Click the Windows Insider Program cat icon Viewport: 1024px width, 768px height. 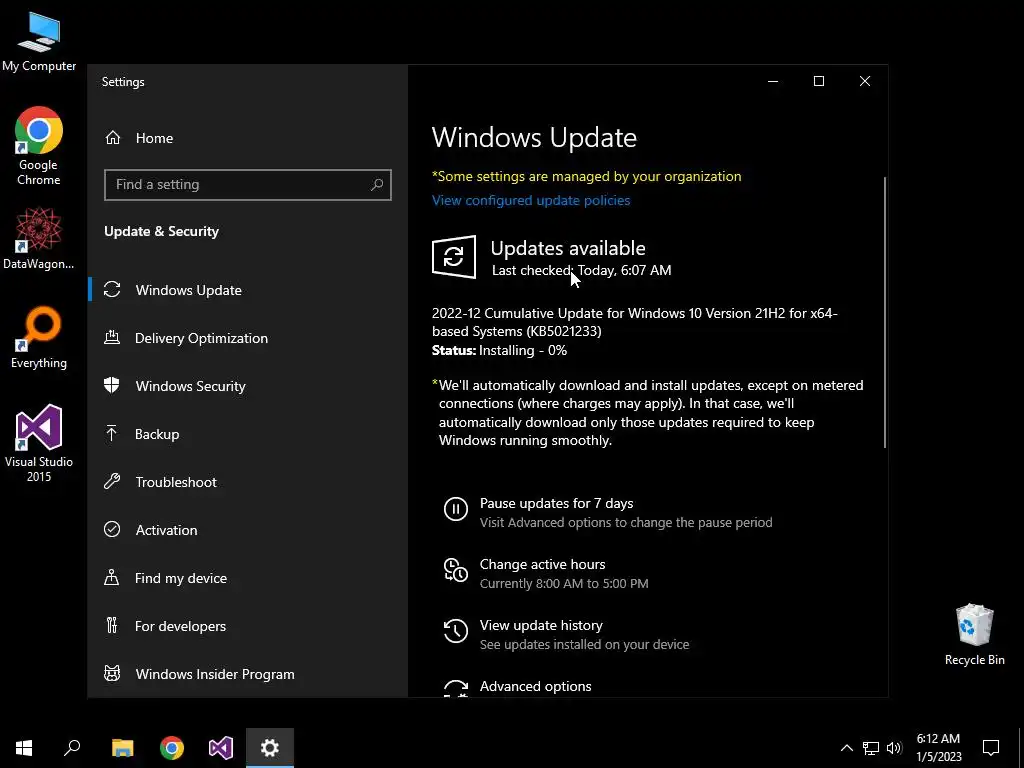click(x=112, y=673)
